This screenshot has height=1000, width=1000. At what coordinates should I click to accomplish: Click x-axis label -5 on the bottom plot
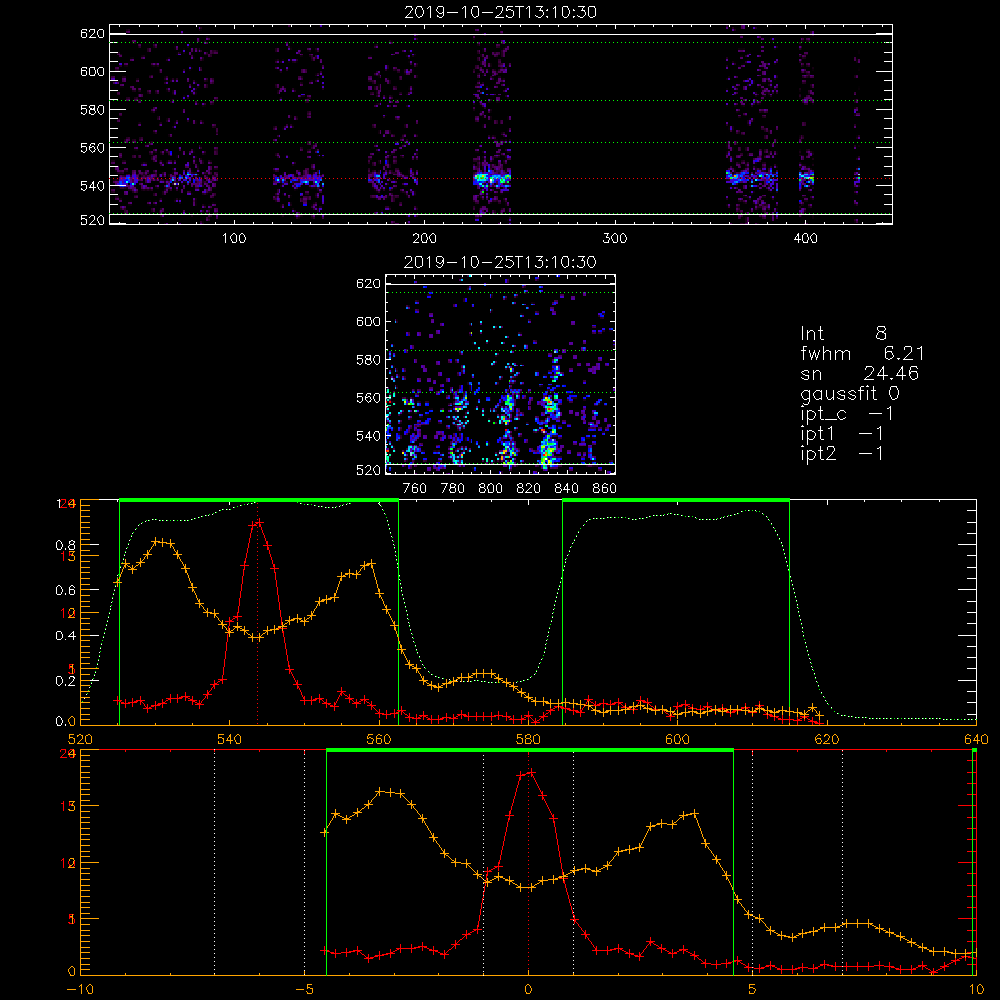(x=304, y=989)
